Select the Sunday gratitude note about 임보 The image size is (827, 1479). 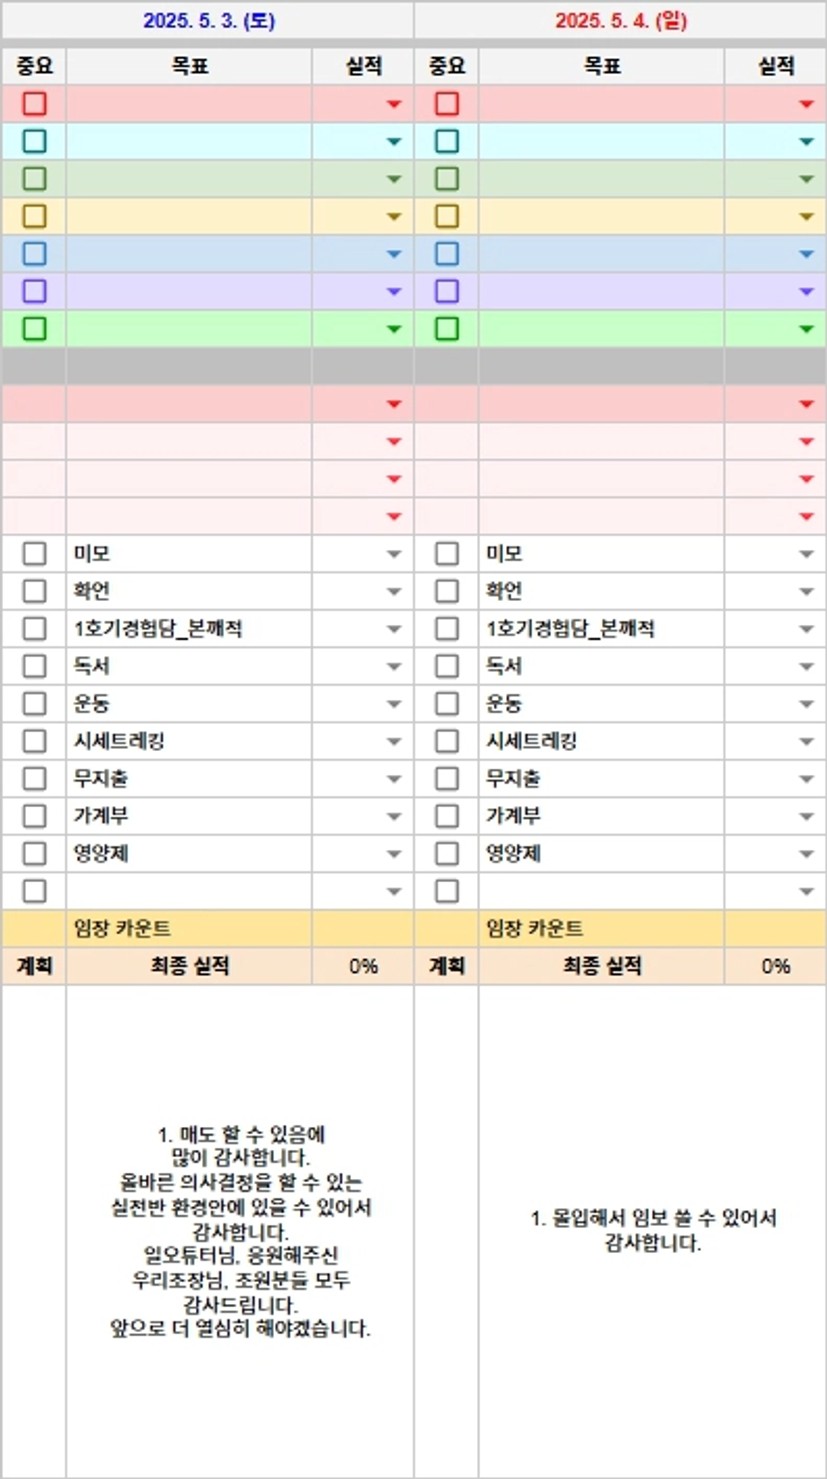click(x=653, y=1231)
